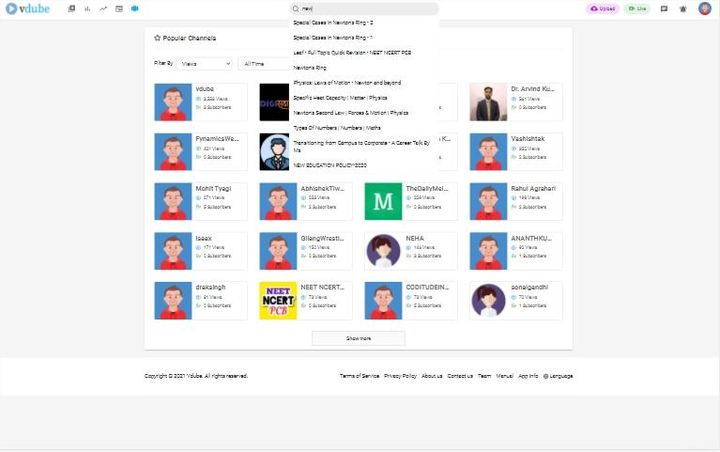Click the Upload button
720x452 pixels.
pos(603,9)
